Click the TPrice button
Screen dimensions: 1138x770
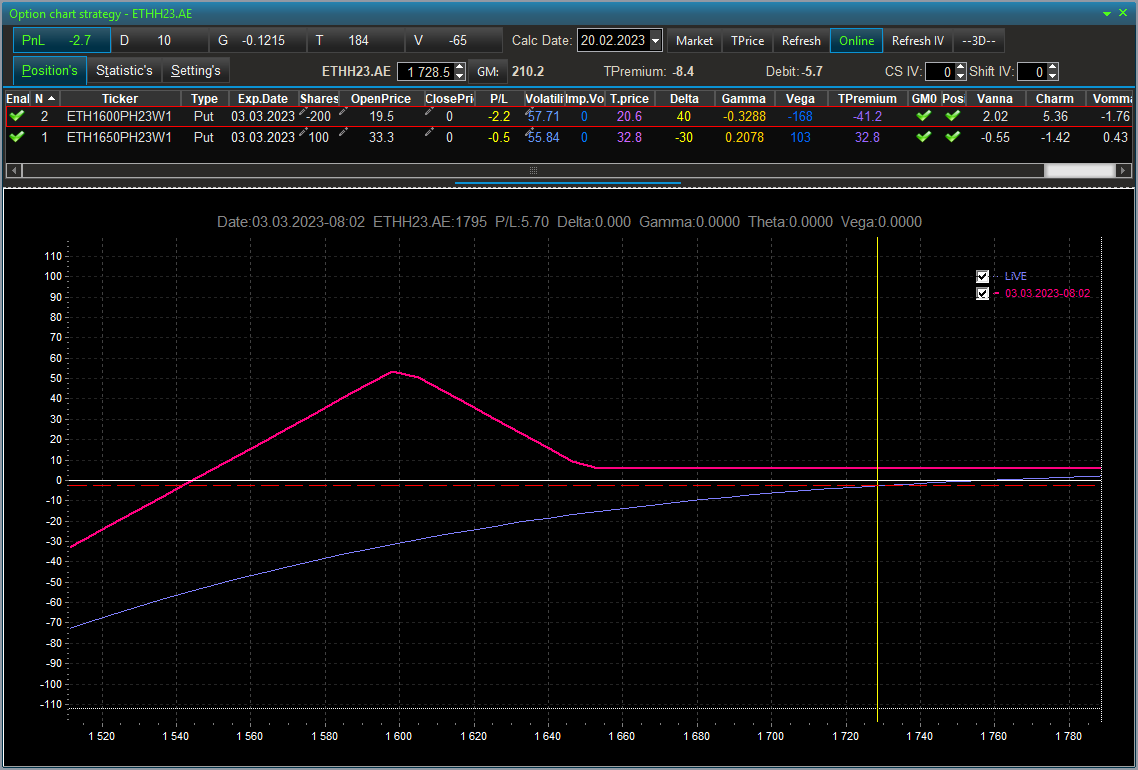pyautogui.click(x=748, y=41)
